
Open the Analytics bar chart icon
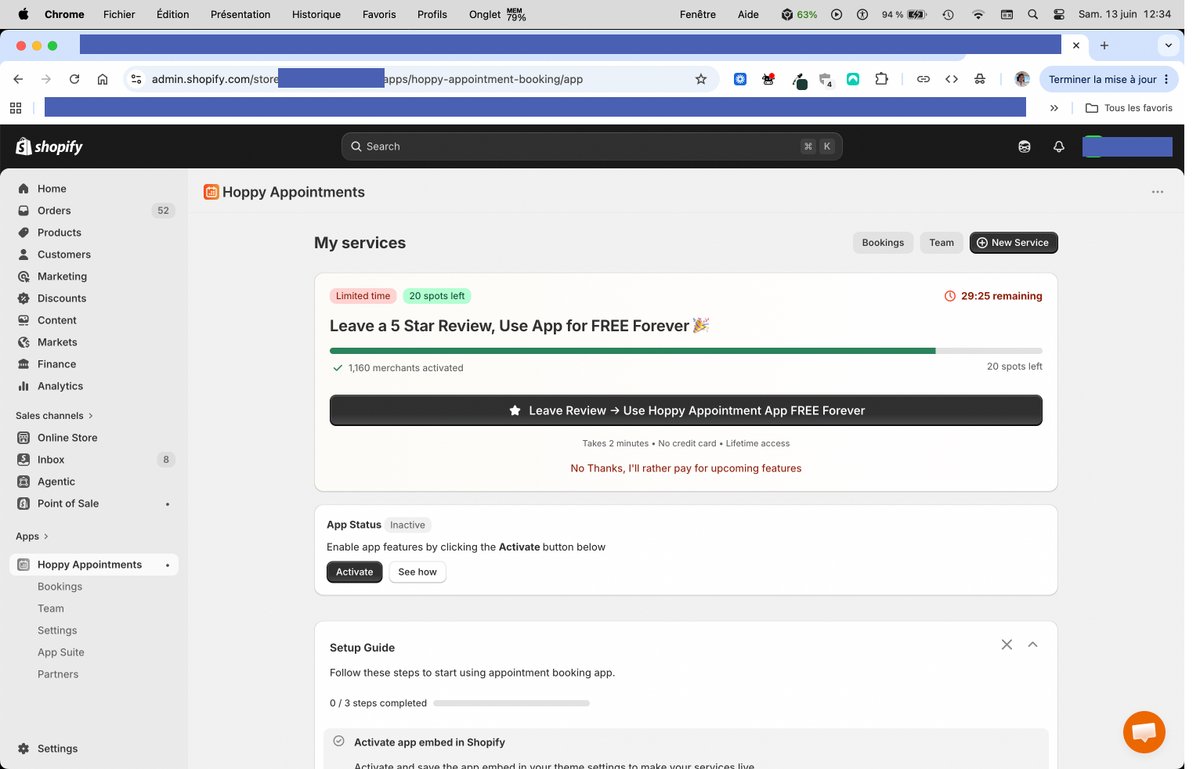pyautogui.click(x=23, y=386)
